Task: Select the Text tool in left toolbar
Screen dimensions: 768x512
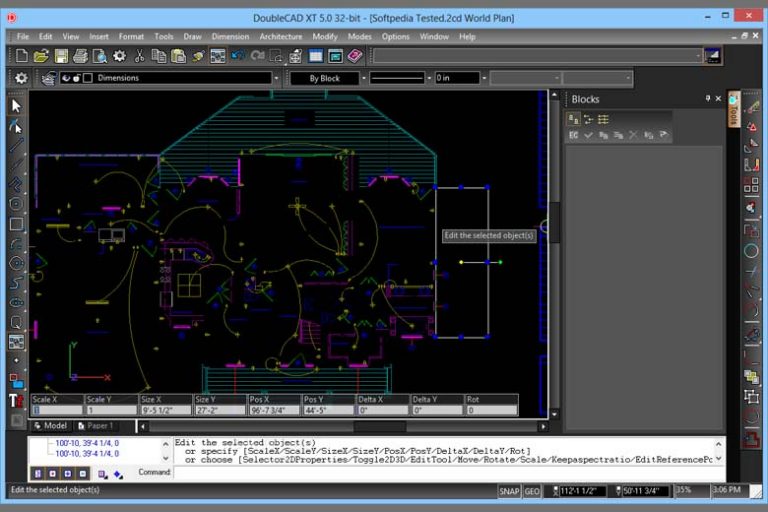Action: (x=16, y=401)
